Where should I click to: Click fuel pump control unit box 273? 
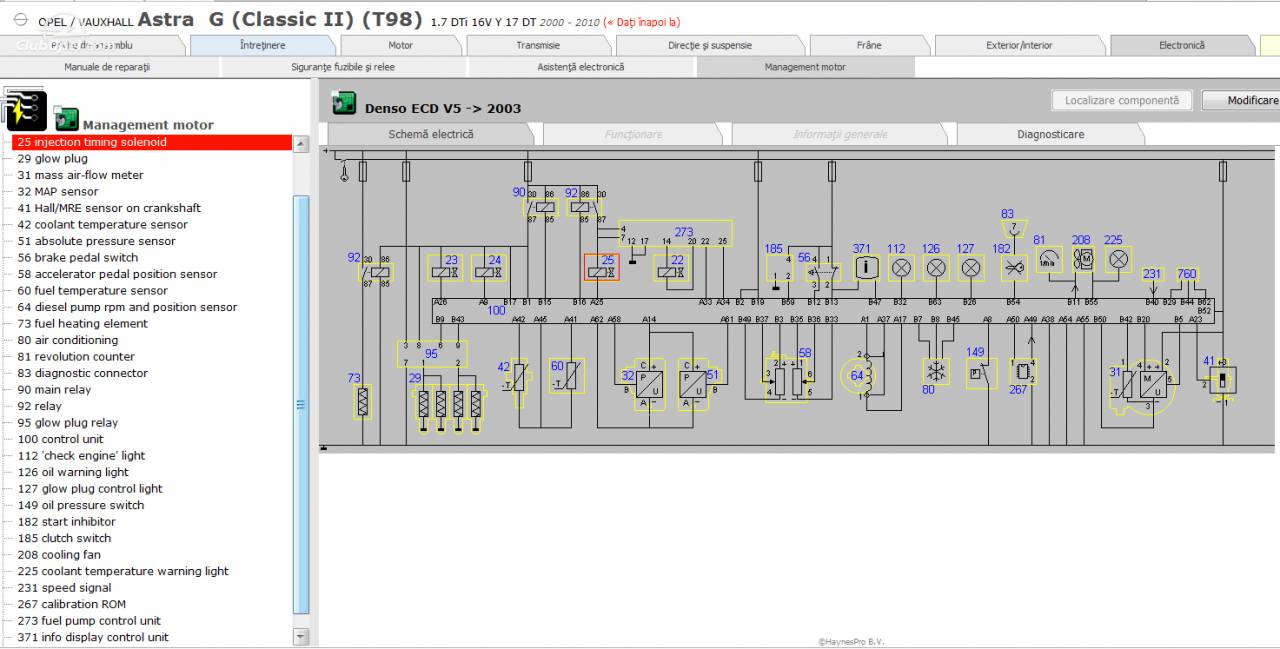(675, 233)
